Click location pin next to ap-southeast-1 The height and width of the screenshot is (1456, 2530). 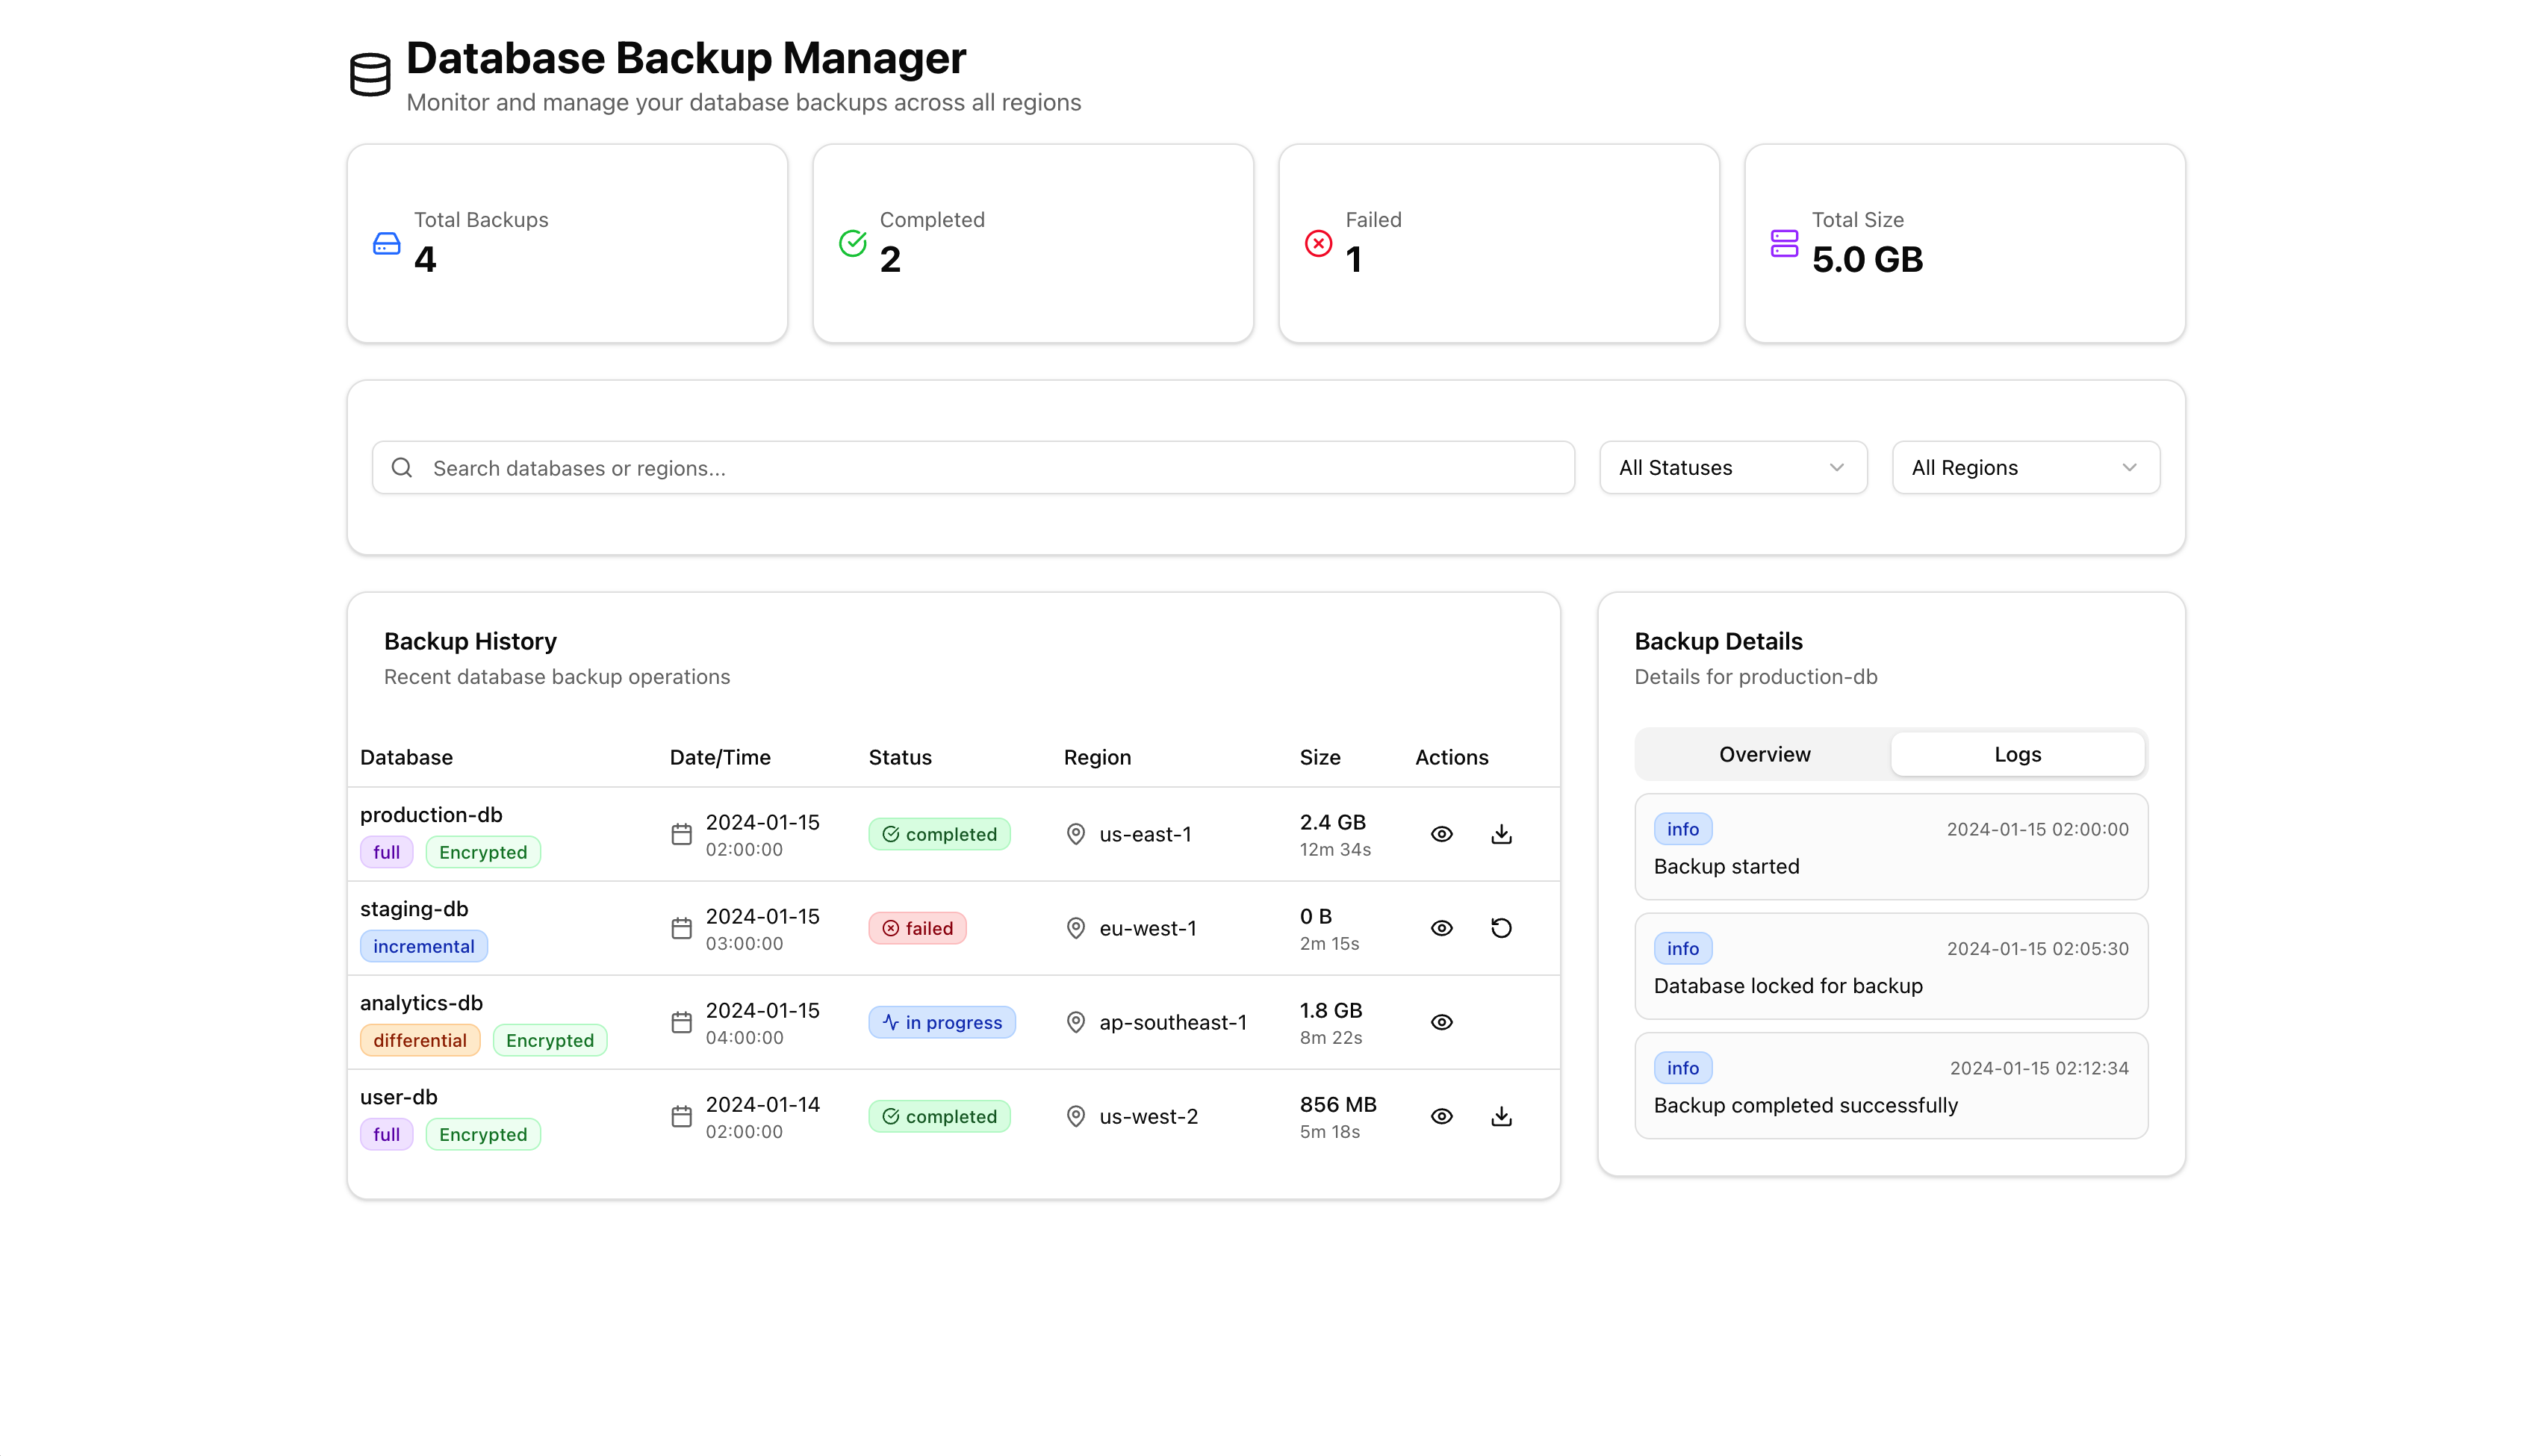pos(1075,1022)
